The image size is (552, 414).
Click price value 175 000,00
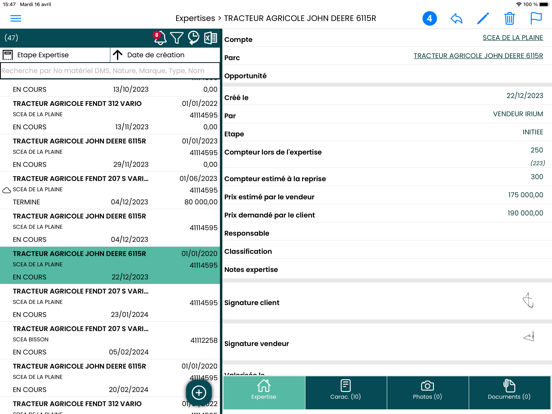[x=525, y=195]
